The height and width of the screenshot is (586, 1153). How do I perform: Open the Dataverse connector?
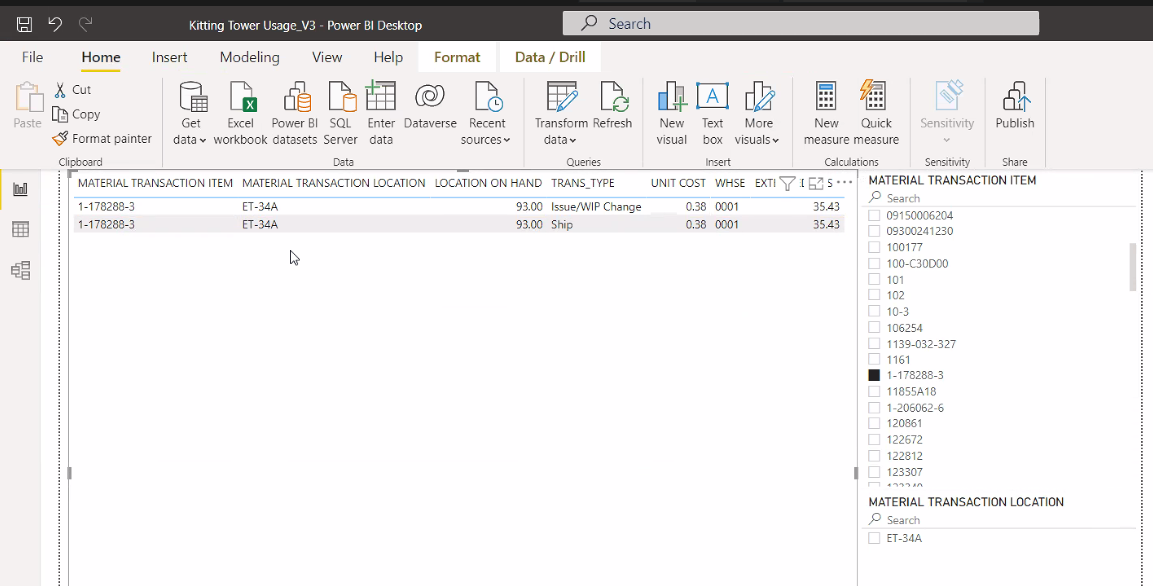[x=430, y=106]
